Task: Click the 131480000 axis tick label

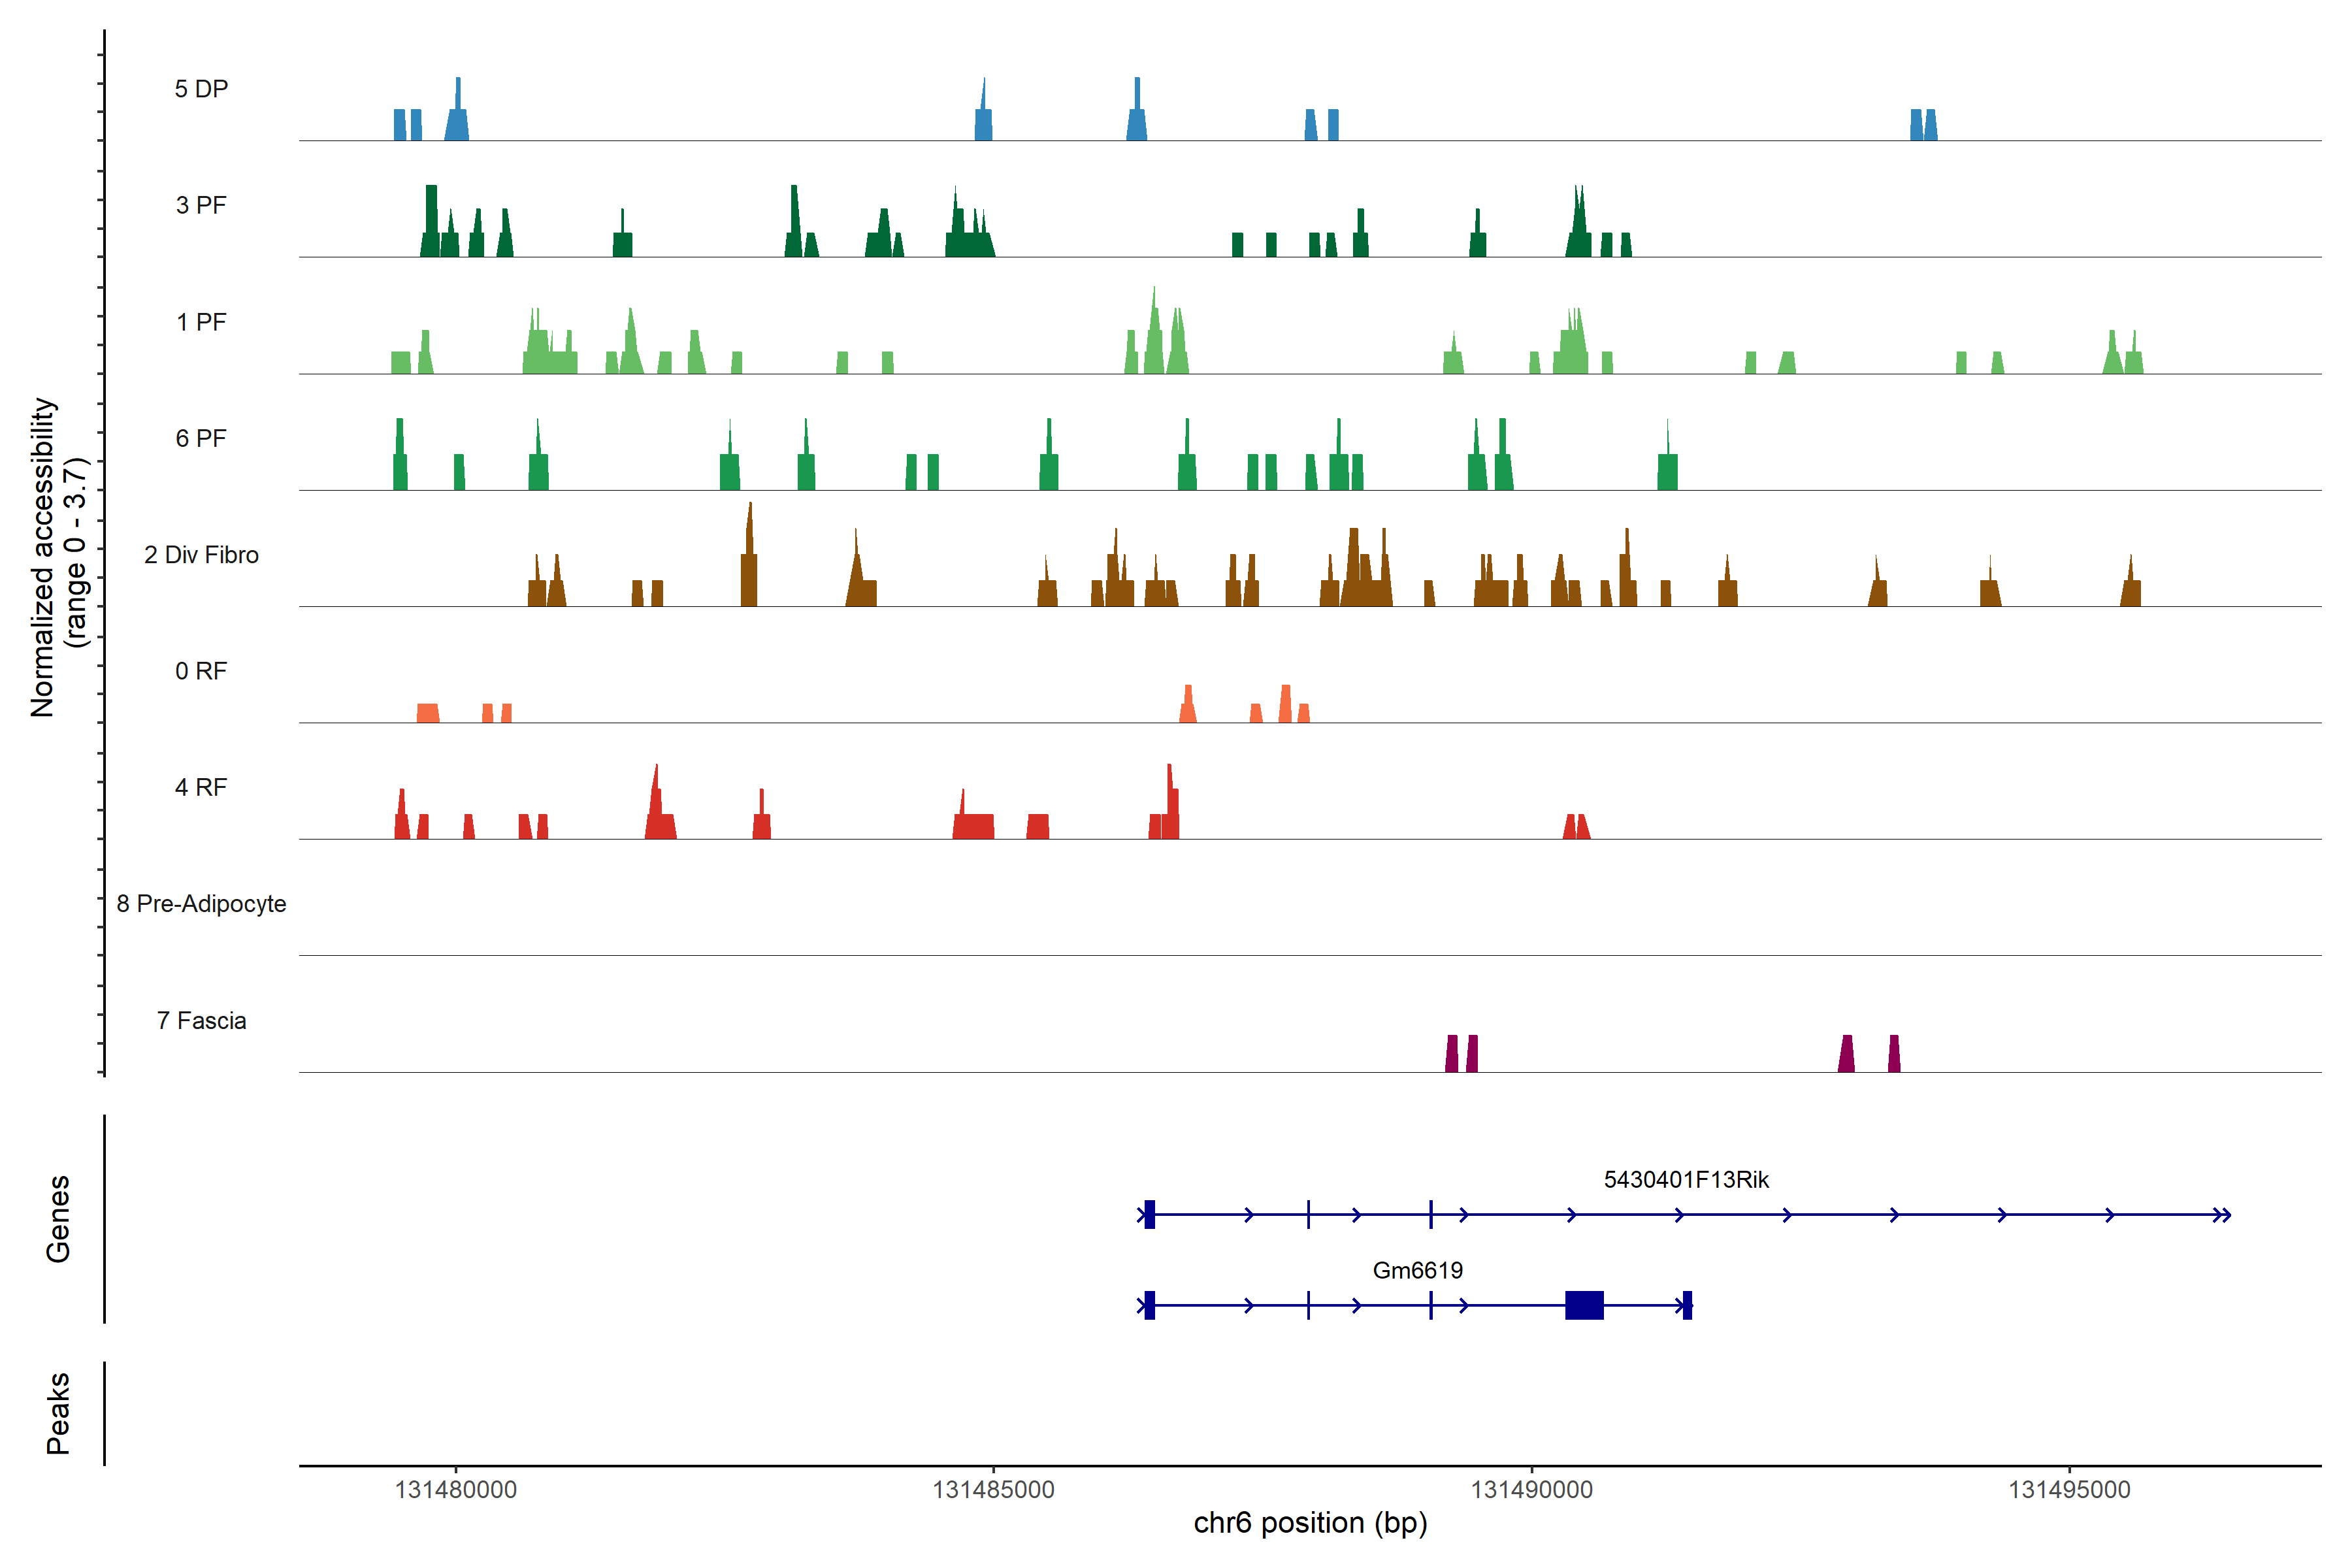Action: (456, 1490)
